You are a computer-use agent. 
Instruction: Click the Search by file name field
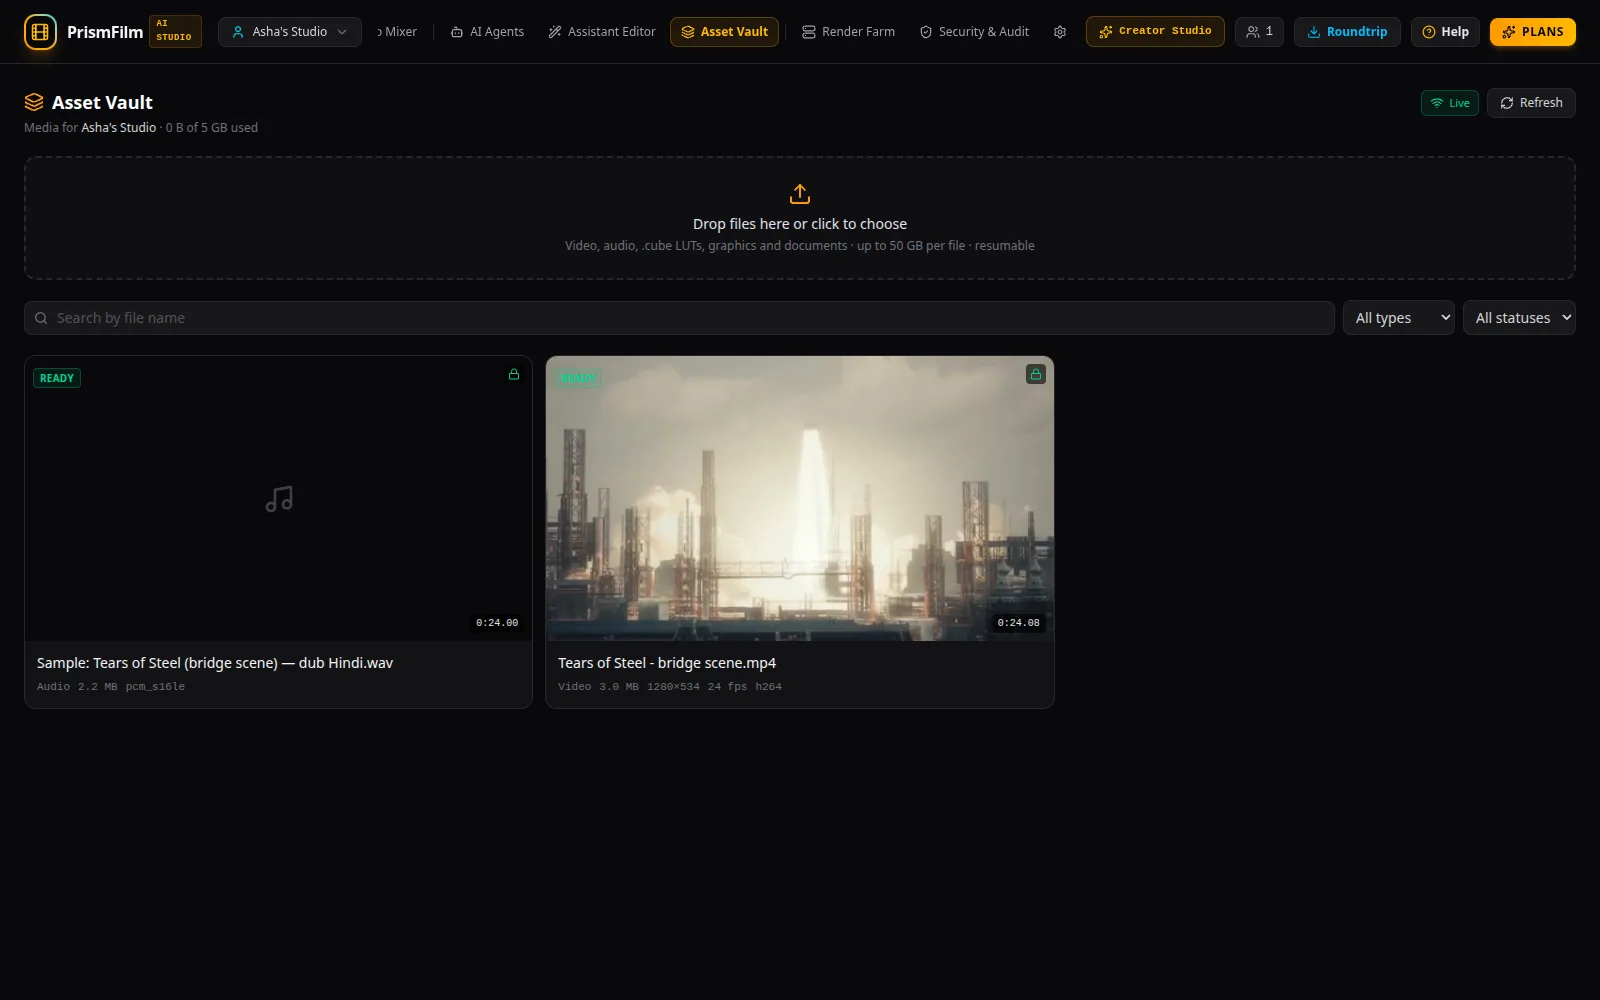[679, 318]
